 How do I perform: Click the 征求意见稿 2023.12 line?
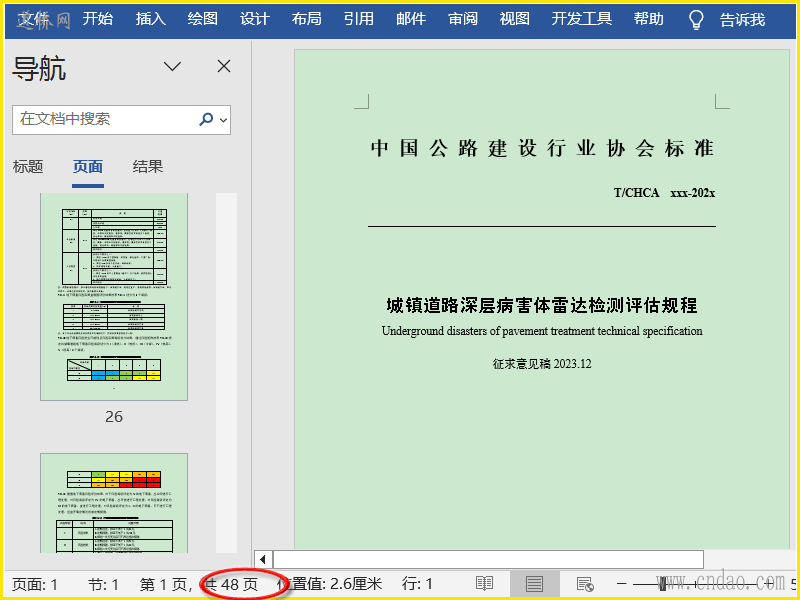click(x=542, y=364)
